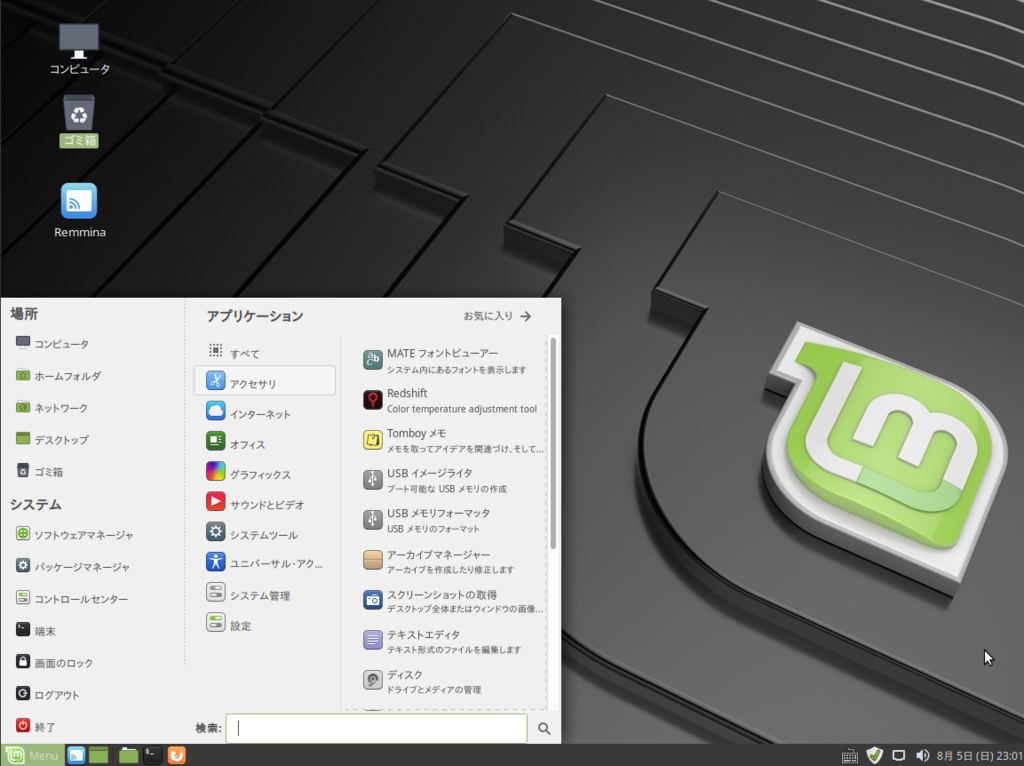This screenshot has width=1024, height=766.
Task: Launch USB メモリフォーマッタ
Action: point(453,520)
